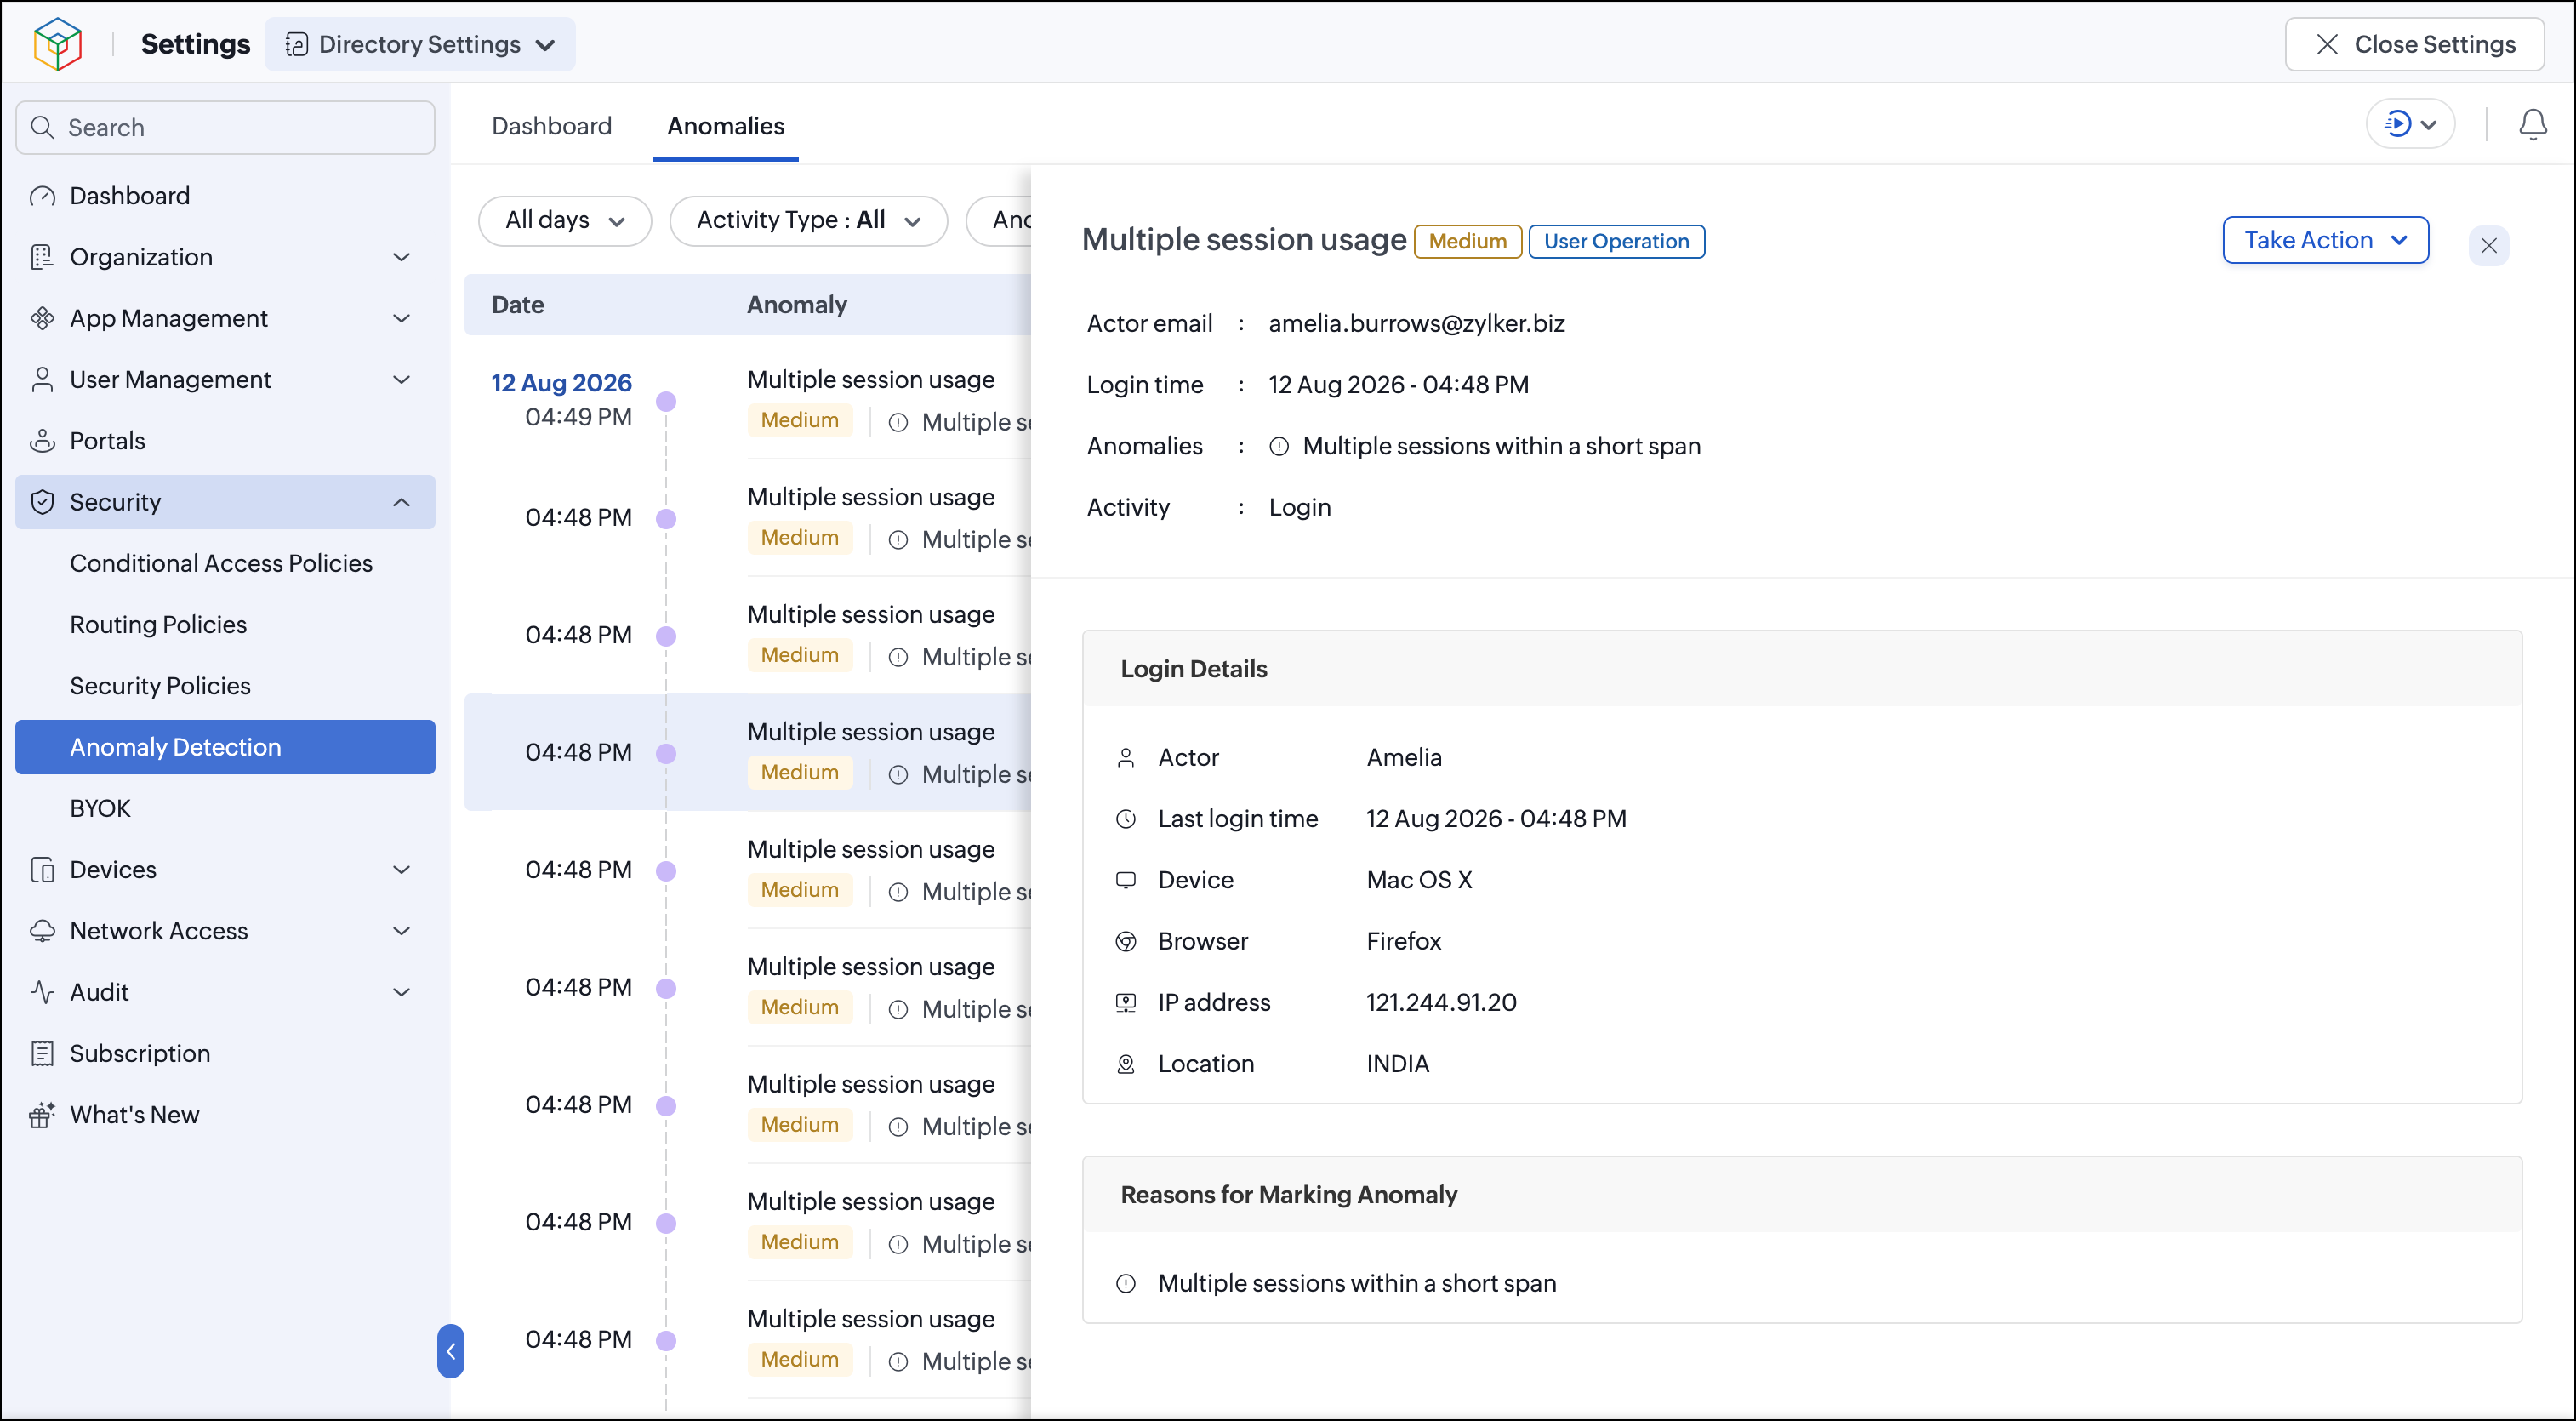Click the IP address icon

(x=1126, y=1003)
